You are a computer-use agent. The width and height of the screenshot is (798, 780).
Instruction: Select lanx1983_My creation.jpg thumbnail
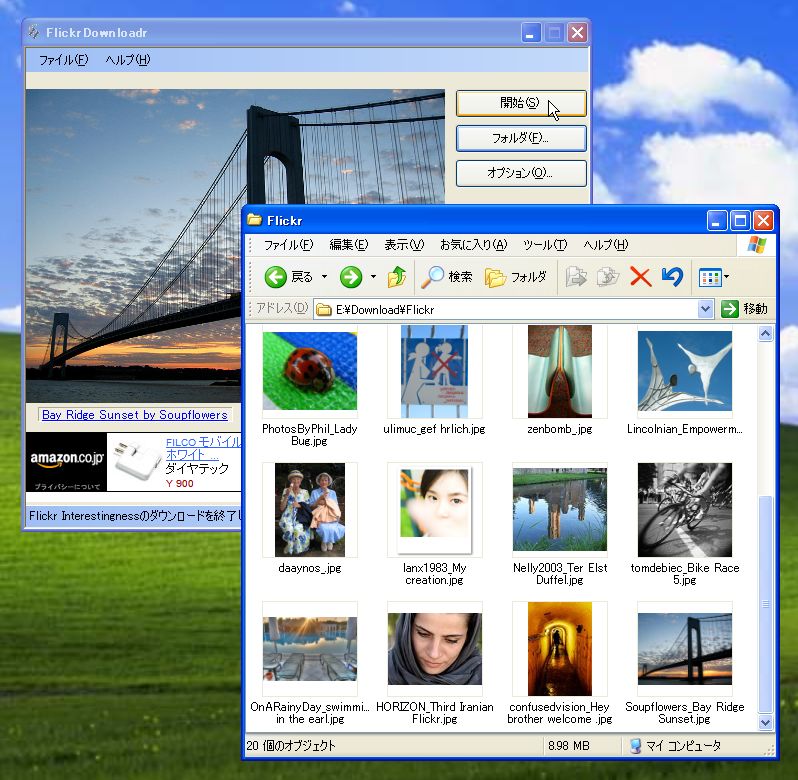point(434,510)
